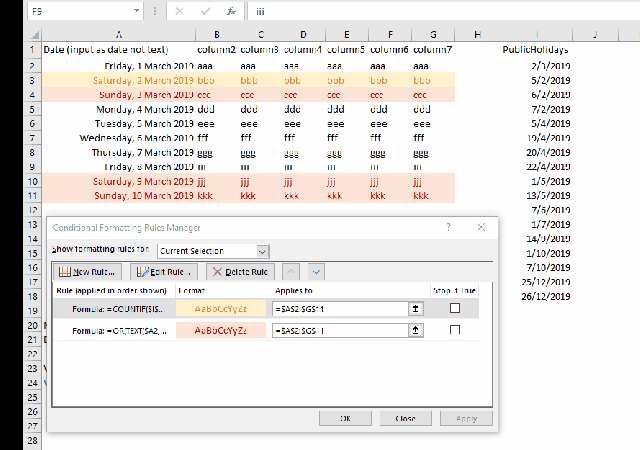Click the column7 header cell
The height and width of the screenshot is (450, 640).
coord(433,50)
